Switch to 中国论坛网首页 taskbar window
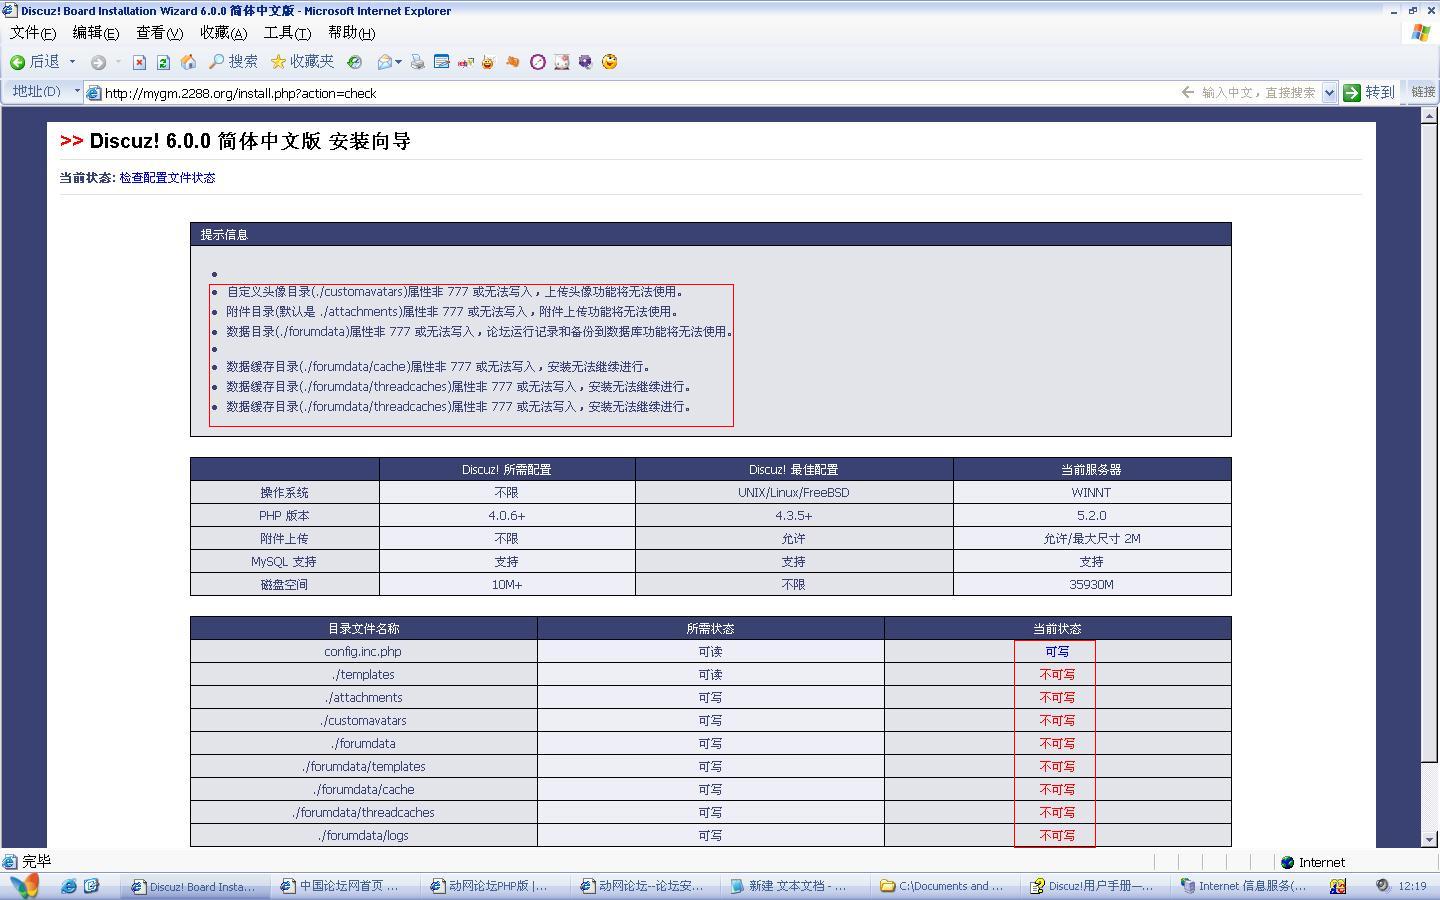Viewport: 1440px width, 900px height. tap(346, 886)
